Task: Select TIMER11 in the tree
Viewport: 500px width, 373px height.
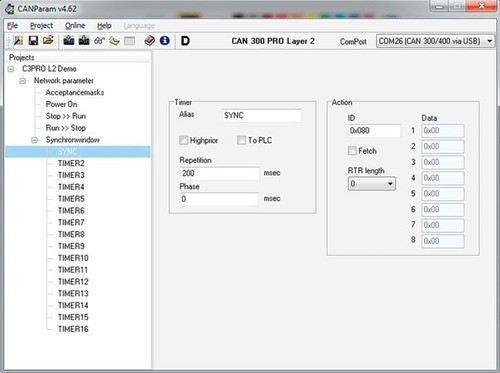Action: coord(73,270)
